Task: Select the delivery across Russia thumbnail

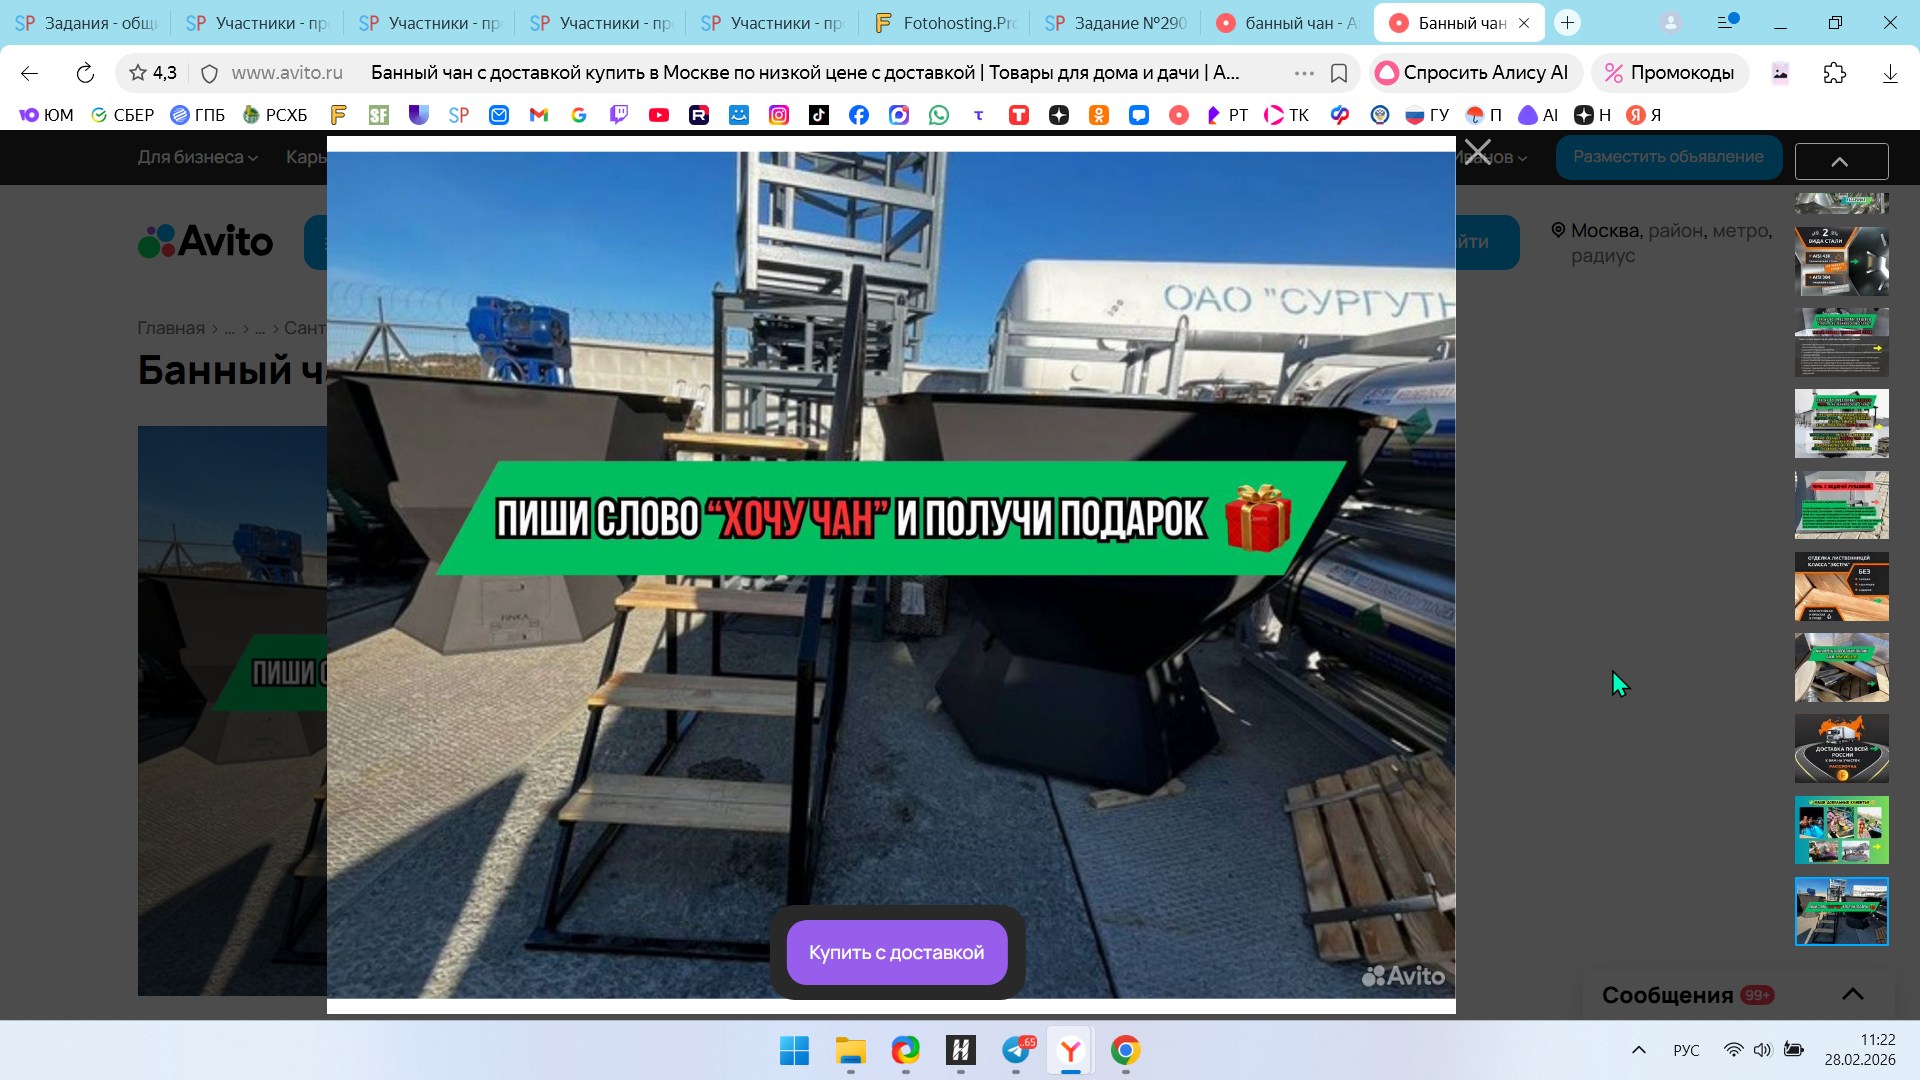Action: pos(1841,748)
